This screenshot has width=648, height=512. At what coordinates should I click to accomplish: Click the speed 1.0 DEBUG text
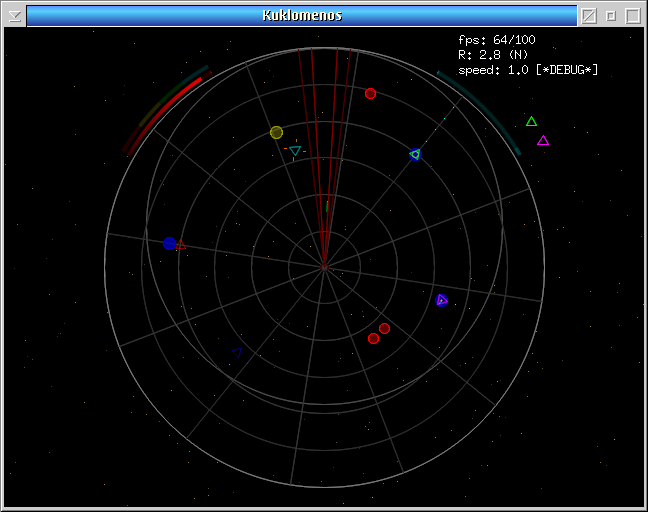coord(528,70)
